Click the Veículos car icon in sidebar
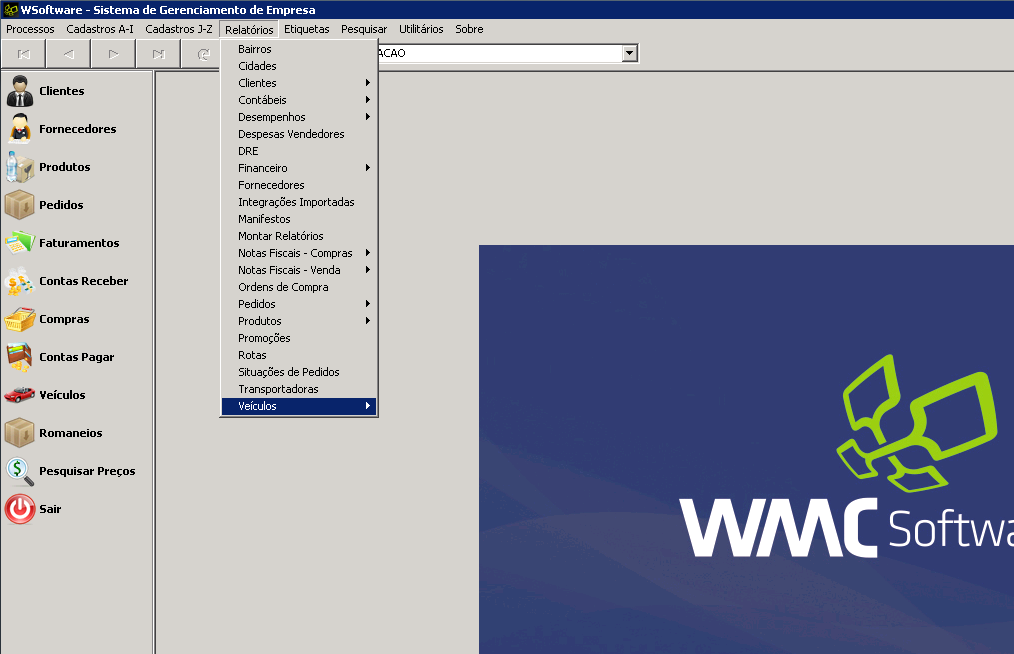 click(x=20, y=395)
